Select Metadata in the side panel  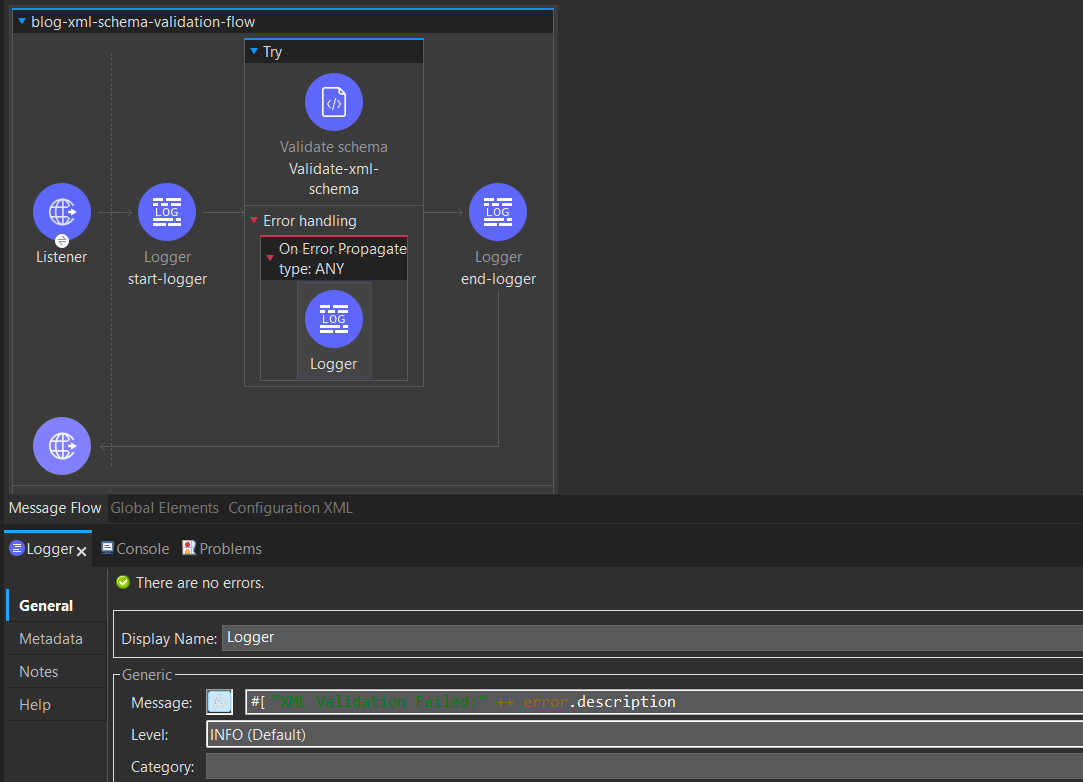51,638
